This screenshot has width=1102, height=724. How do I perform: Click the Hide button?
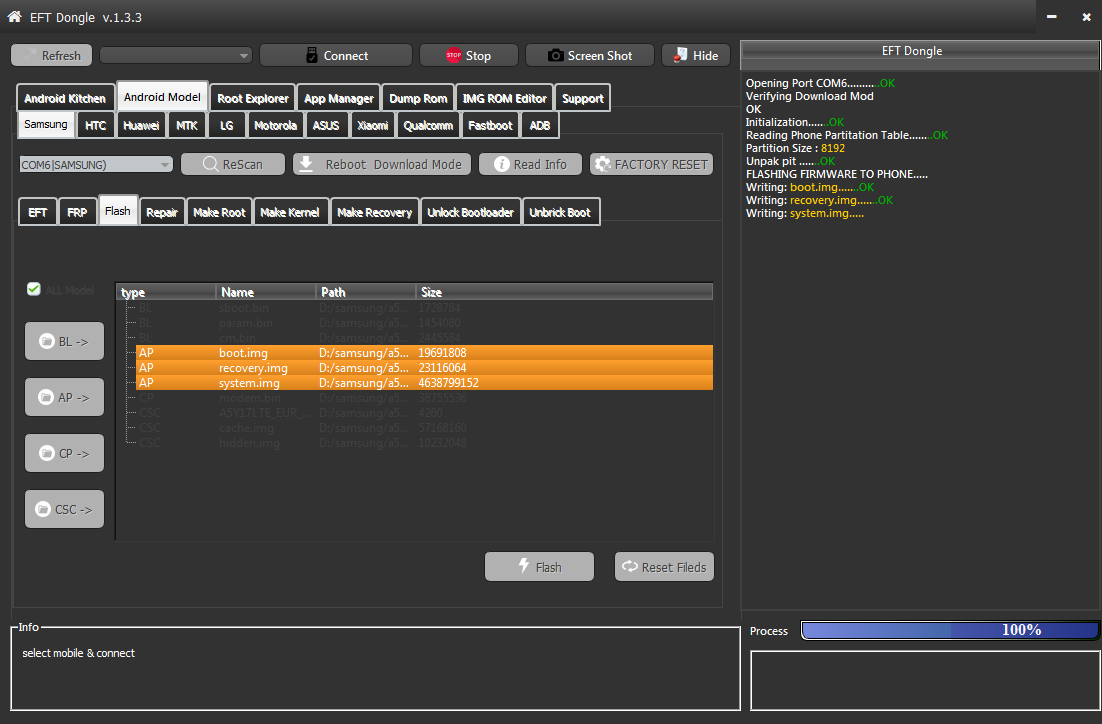coord(696,56)
